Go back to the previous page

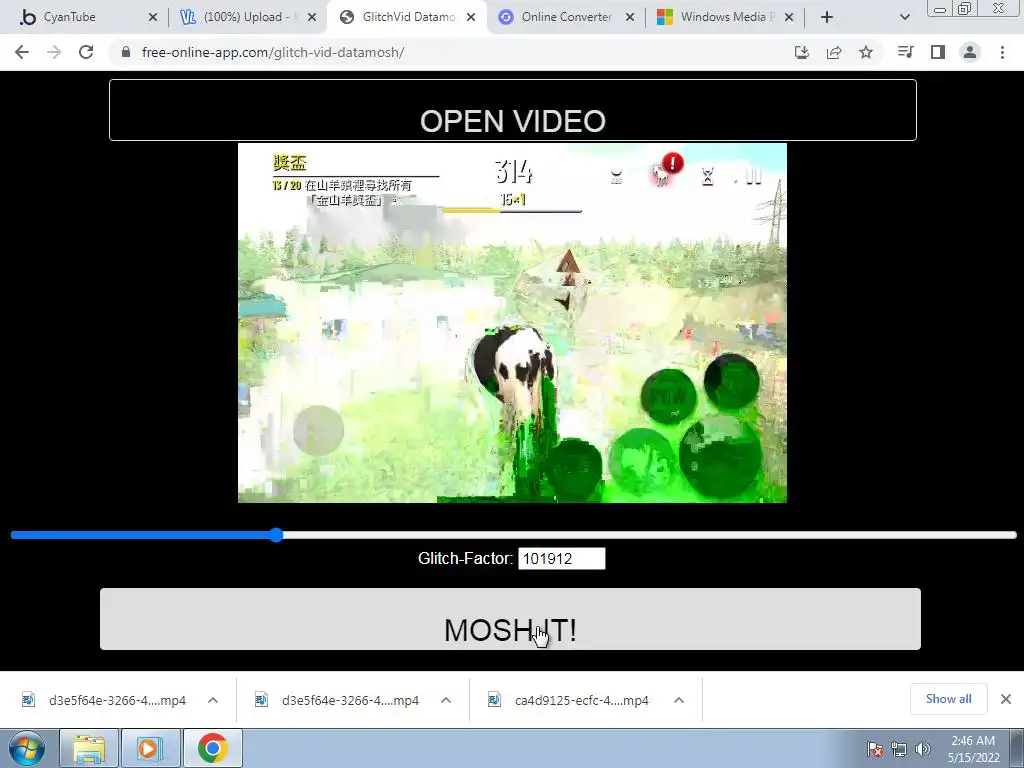(22, 52)
